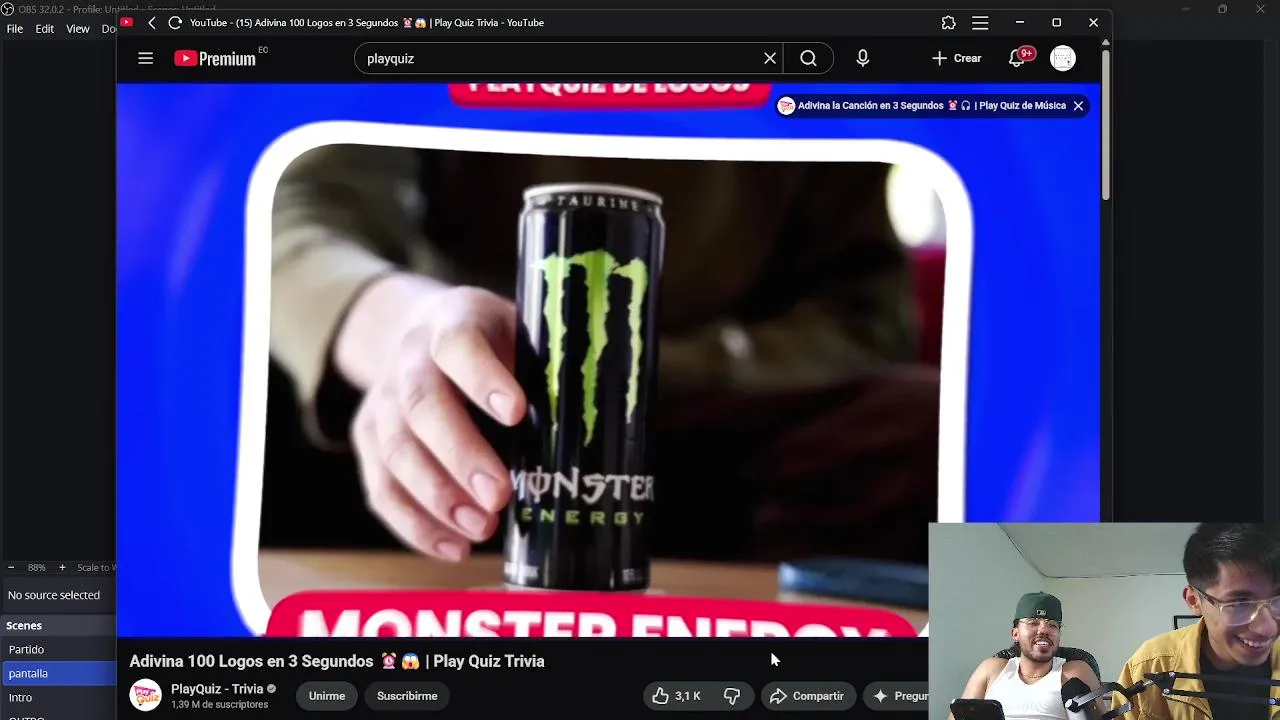Open the OBS Edit menu
The width and height of the screenshot is (1280, 720).
(x=45, y=29)
